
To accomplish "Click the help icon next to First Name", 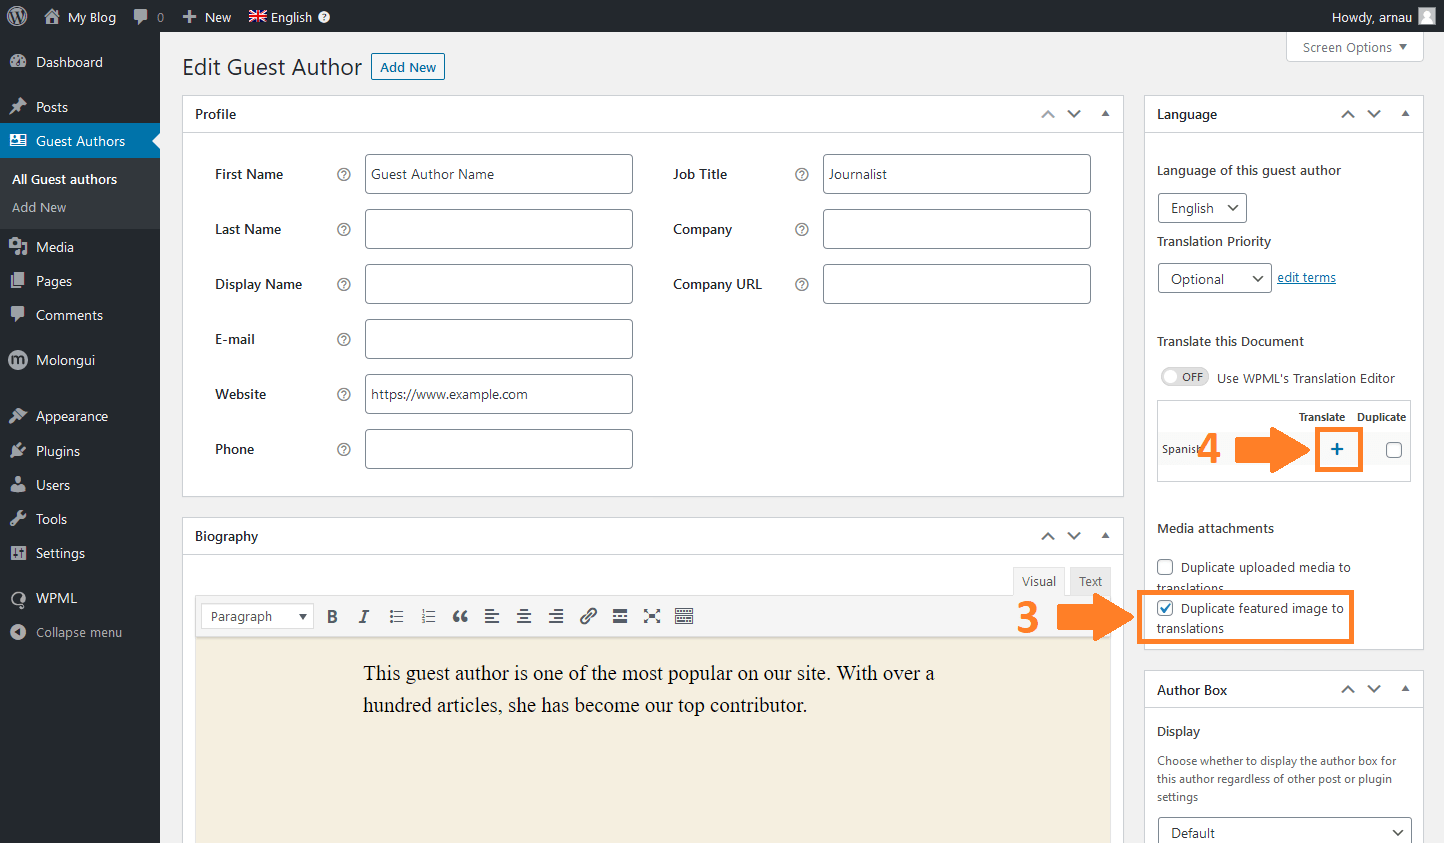I will click(x=344, y=174).
